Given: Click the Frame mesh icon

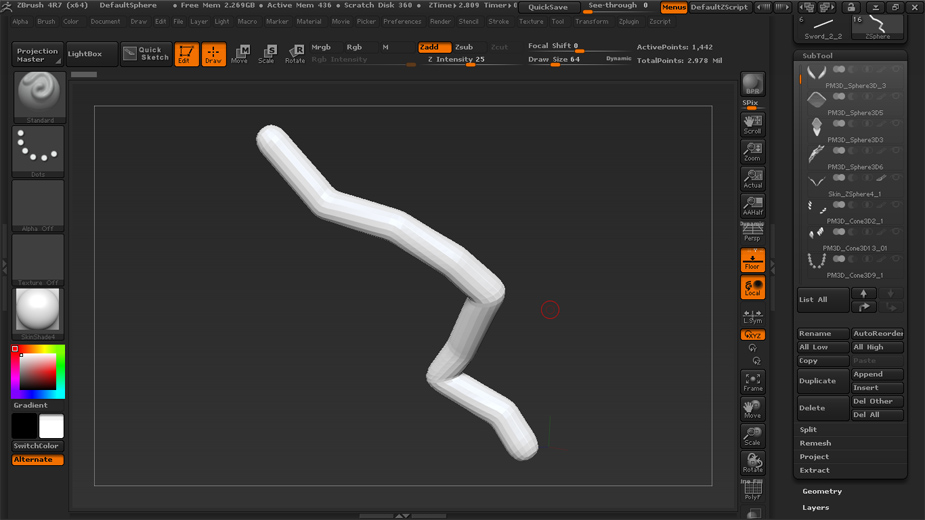Looking at the screenshot, I should [752, 382].
